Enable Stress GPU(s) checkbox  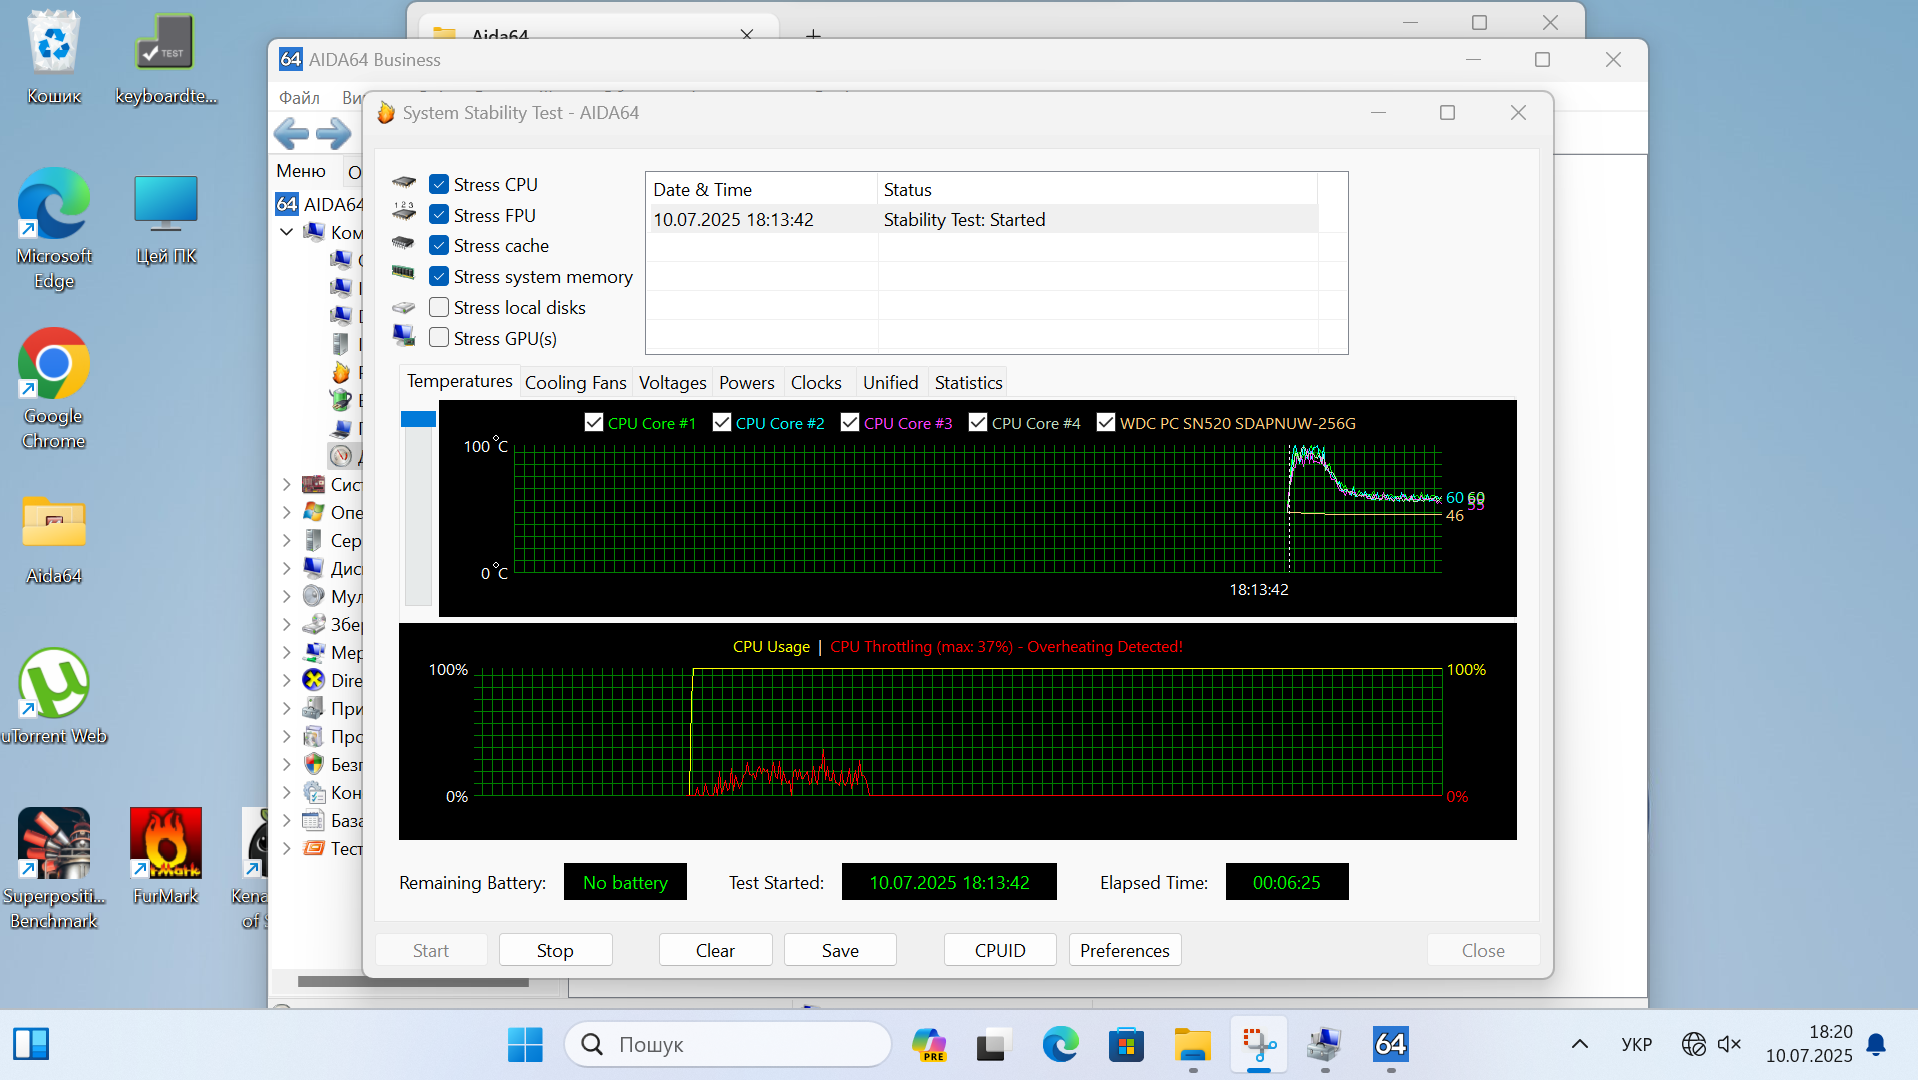439,338
